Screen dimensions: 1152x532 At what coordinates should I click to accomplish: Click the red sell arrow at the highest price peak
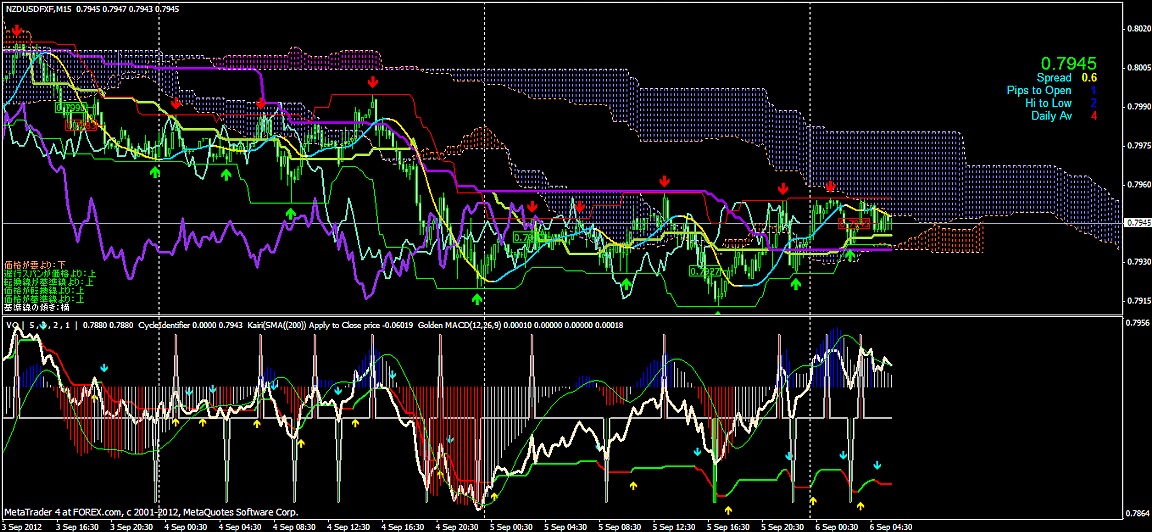[x=372, y=82]
